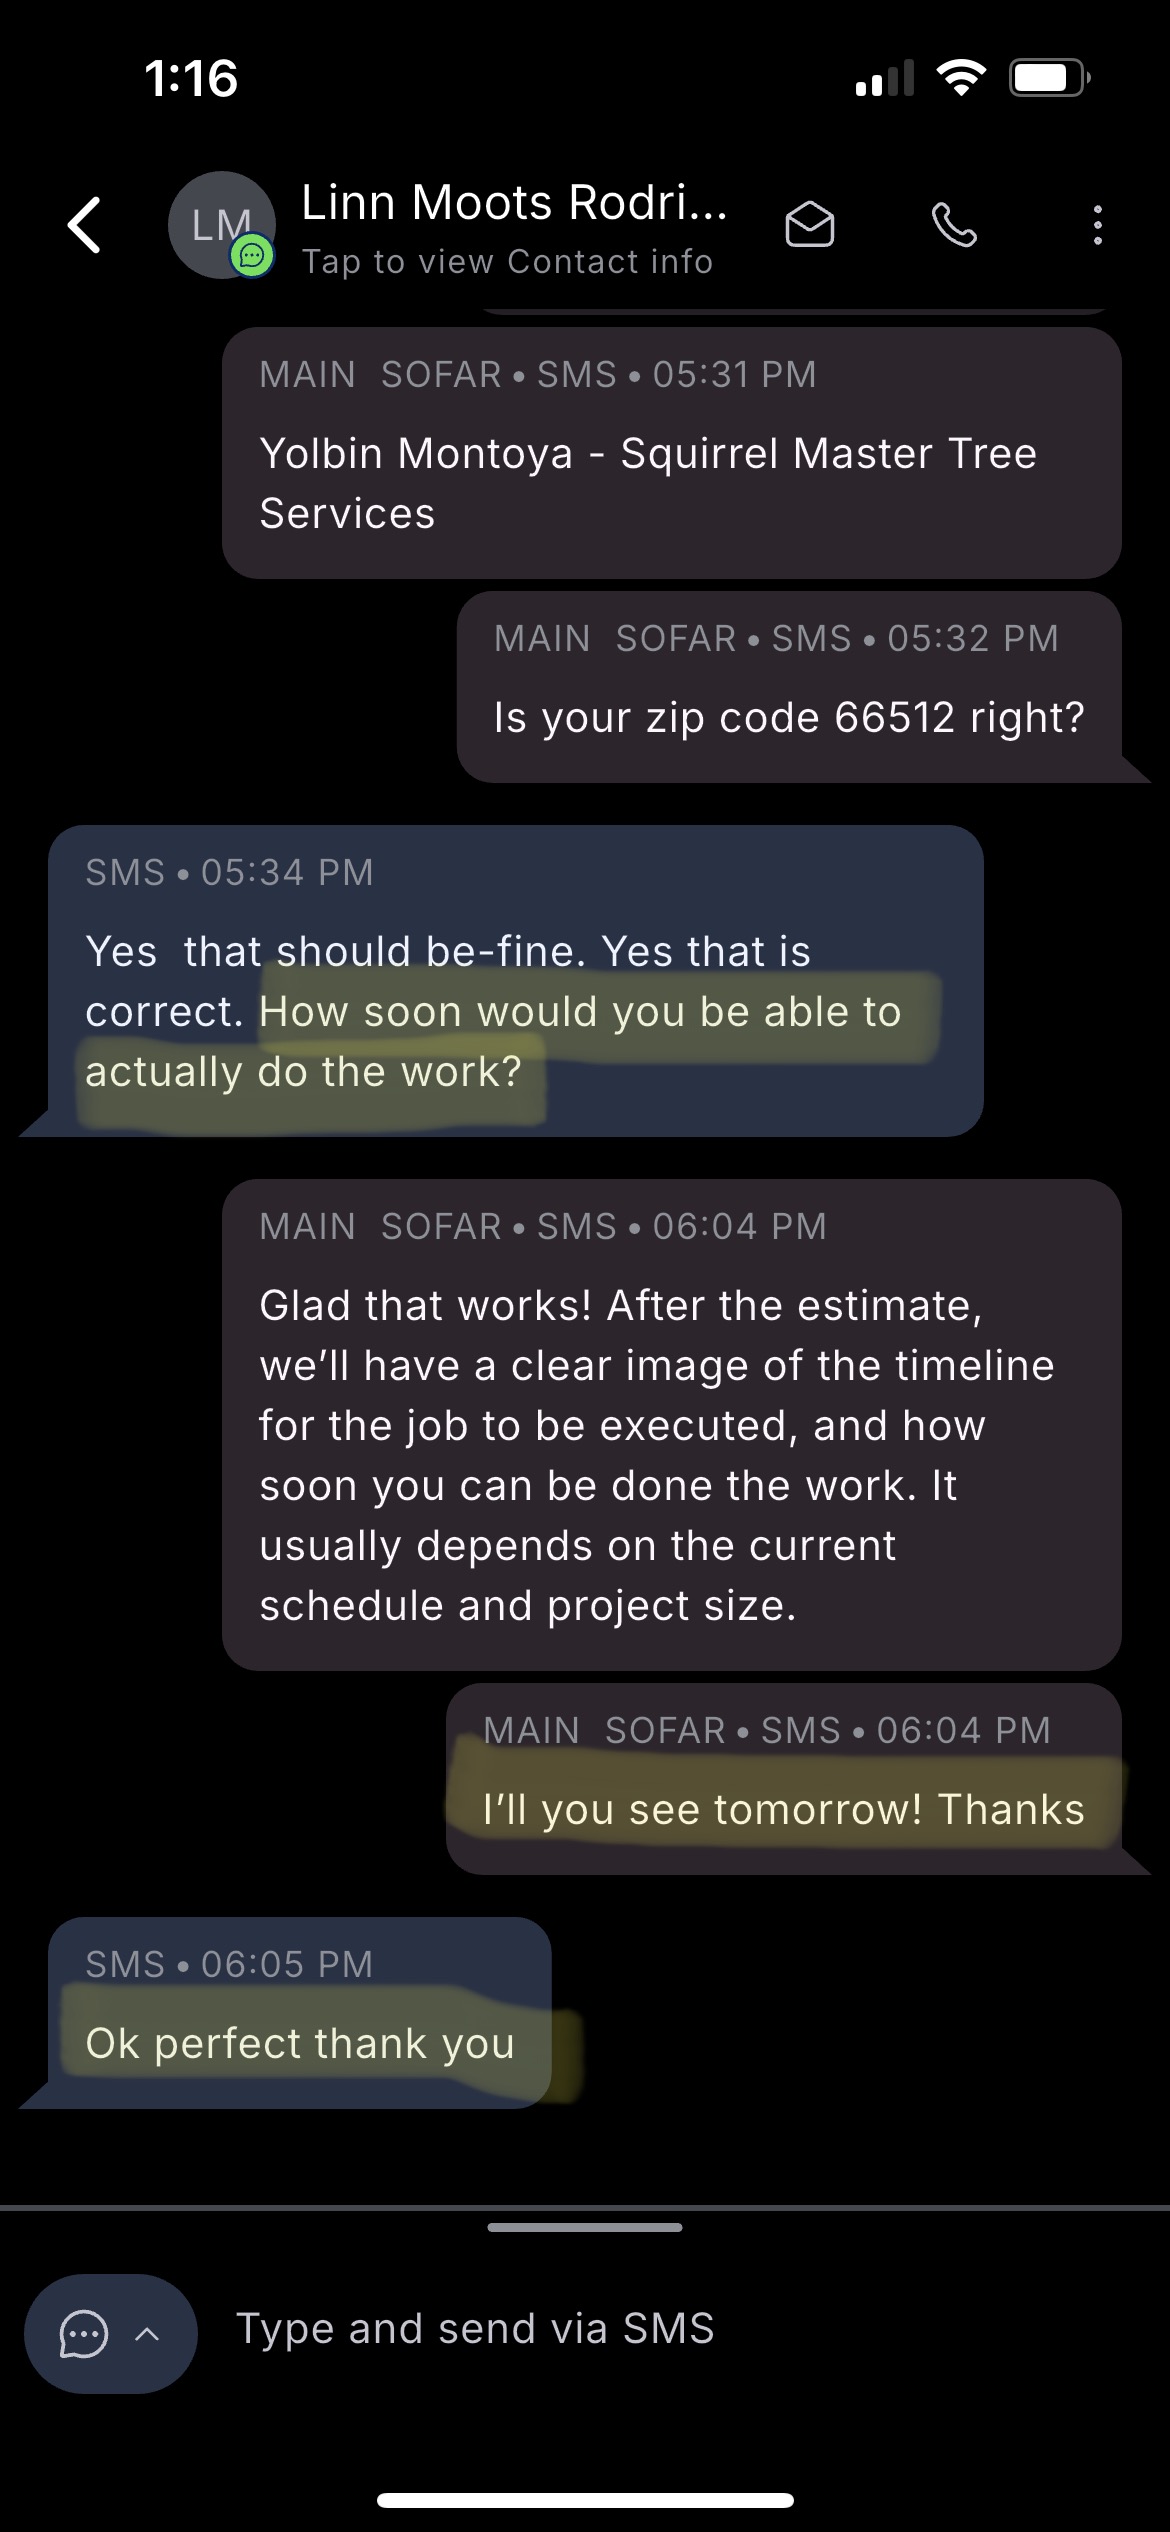The width and height of the screenshot is (1170, 2532).
Task: Call contact using phone icon
Action: (954, 225)
